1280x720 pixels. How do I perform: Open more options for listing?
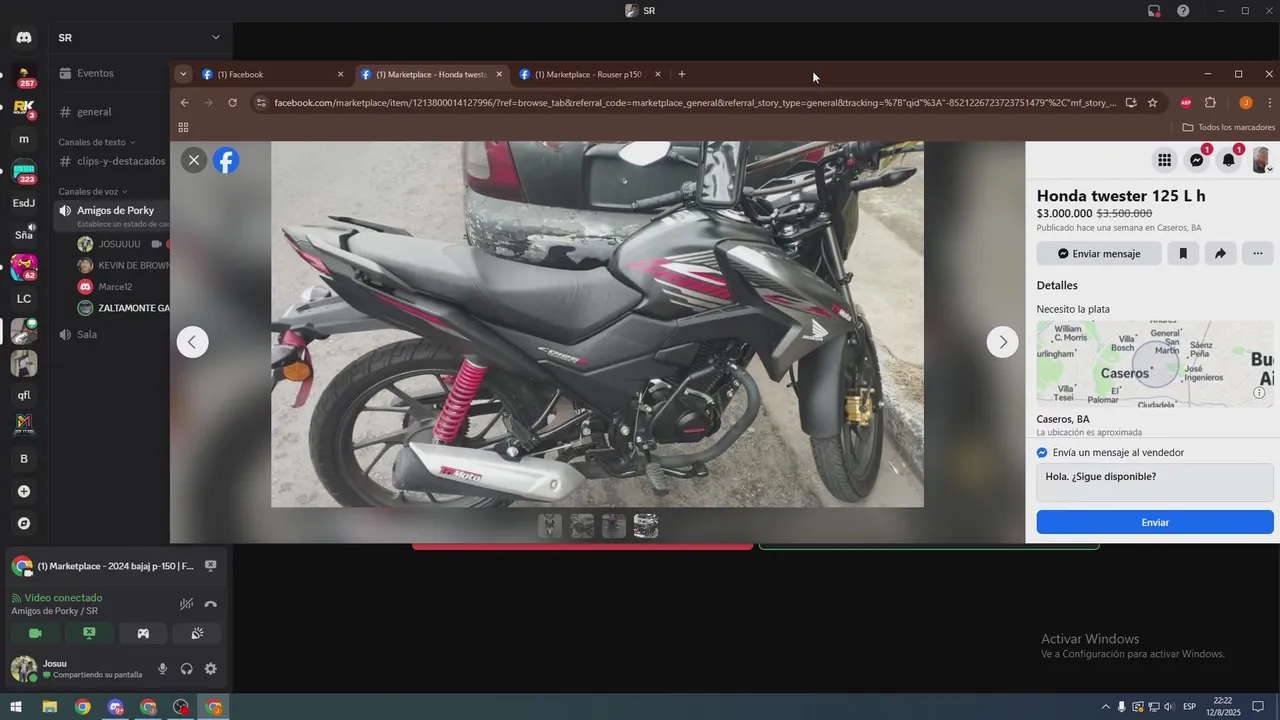(1258, 254)
